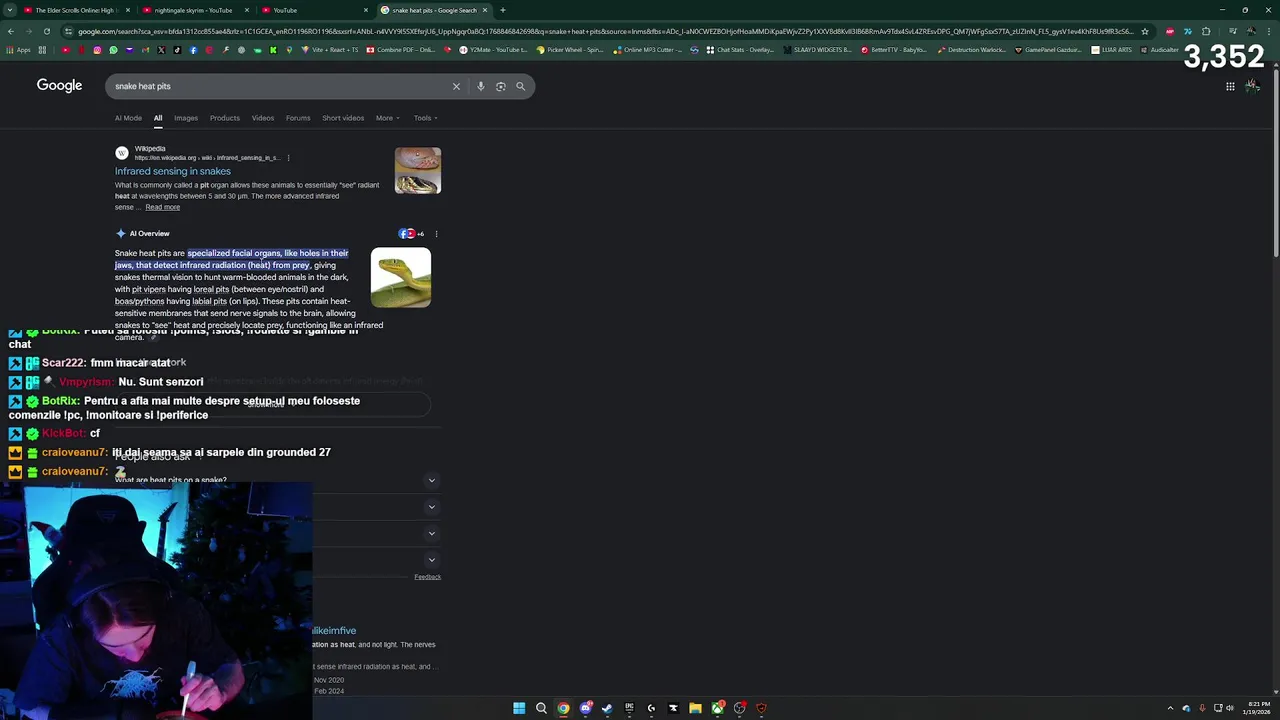The height and width of the screenshot is (720, 1280).
Task: Reload the page in Chrome
Action: point(46,31)
